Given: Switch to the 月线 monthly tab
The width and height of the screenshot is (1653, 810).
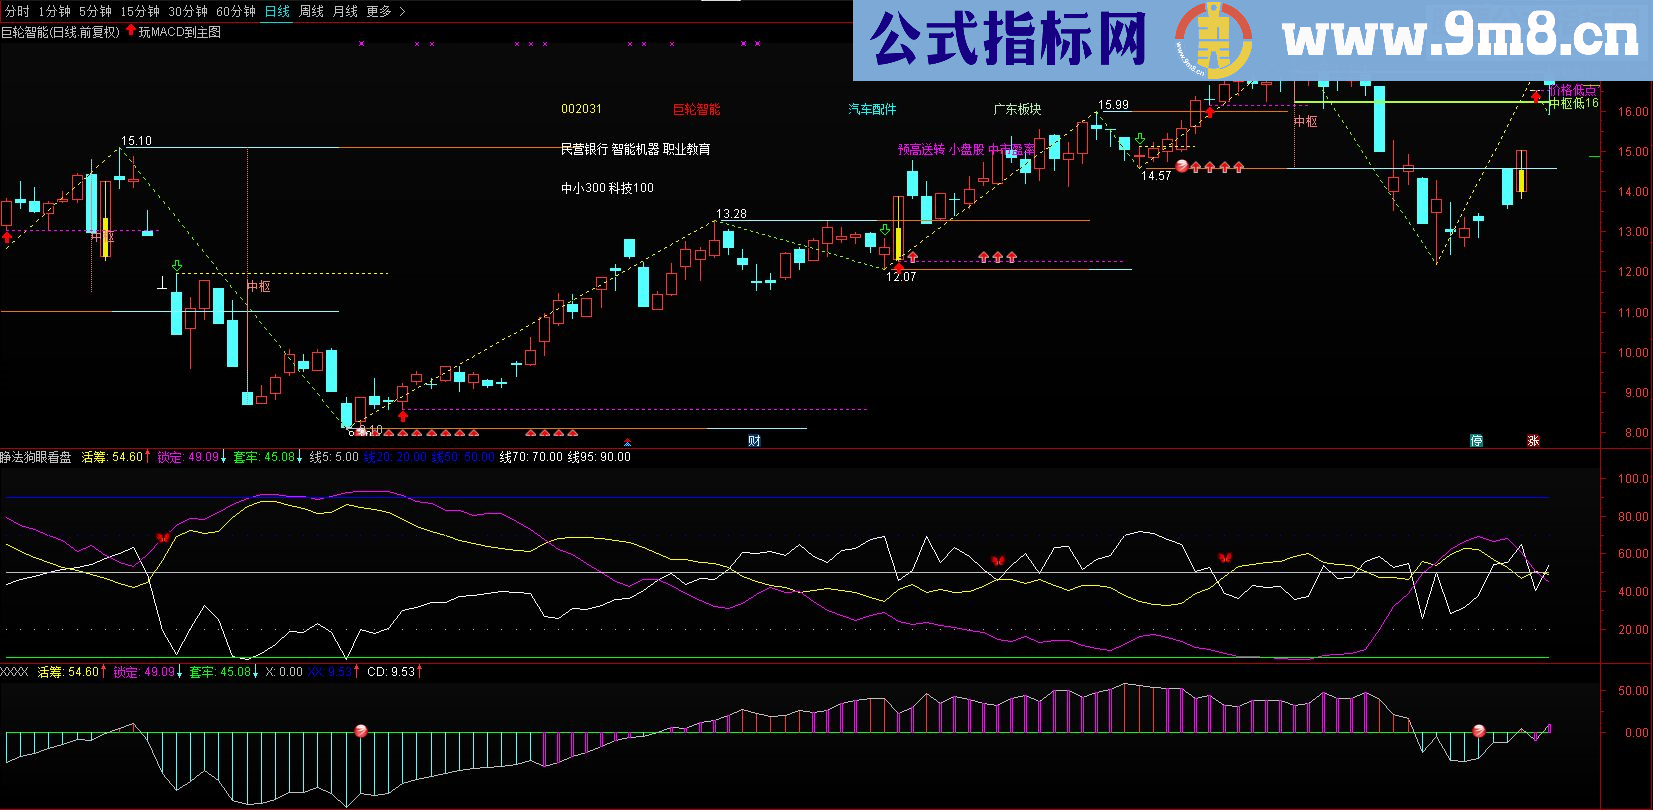Looking at the screenshot, I should click(x=345, y=11).
